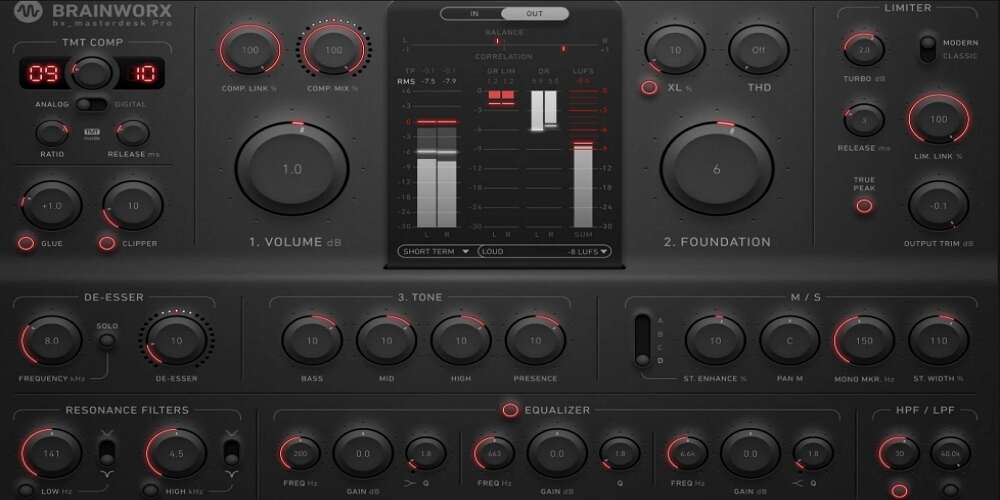1000x500 pixels.
Task: Flip the MODERN / CLASSIC limiter switch
Action: [x=928, y=49]
